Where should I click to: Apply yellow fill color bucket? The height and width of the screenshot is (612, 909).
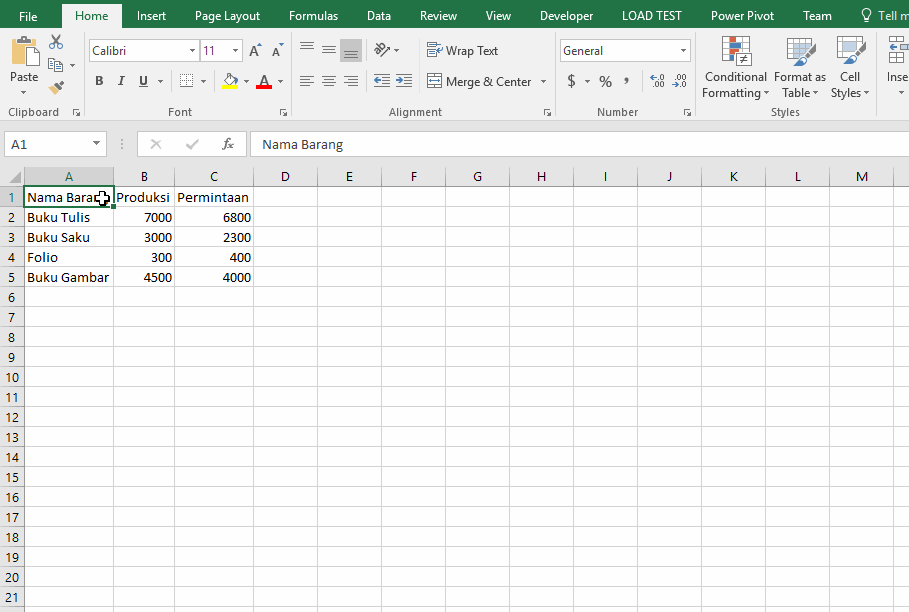[230, 81]
